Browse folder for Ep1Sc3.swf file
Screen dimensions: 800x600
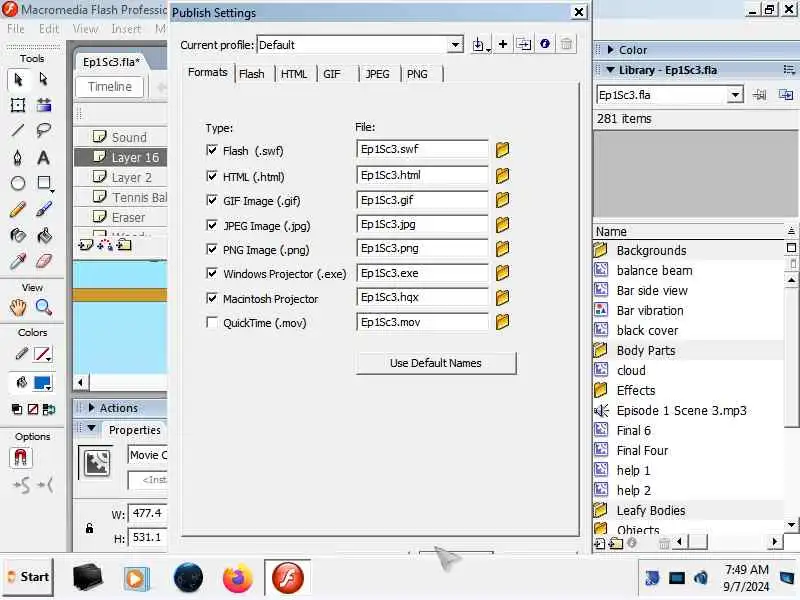pyautogui.click(x=502, y=149)
